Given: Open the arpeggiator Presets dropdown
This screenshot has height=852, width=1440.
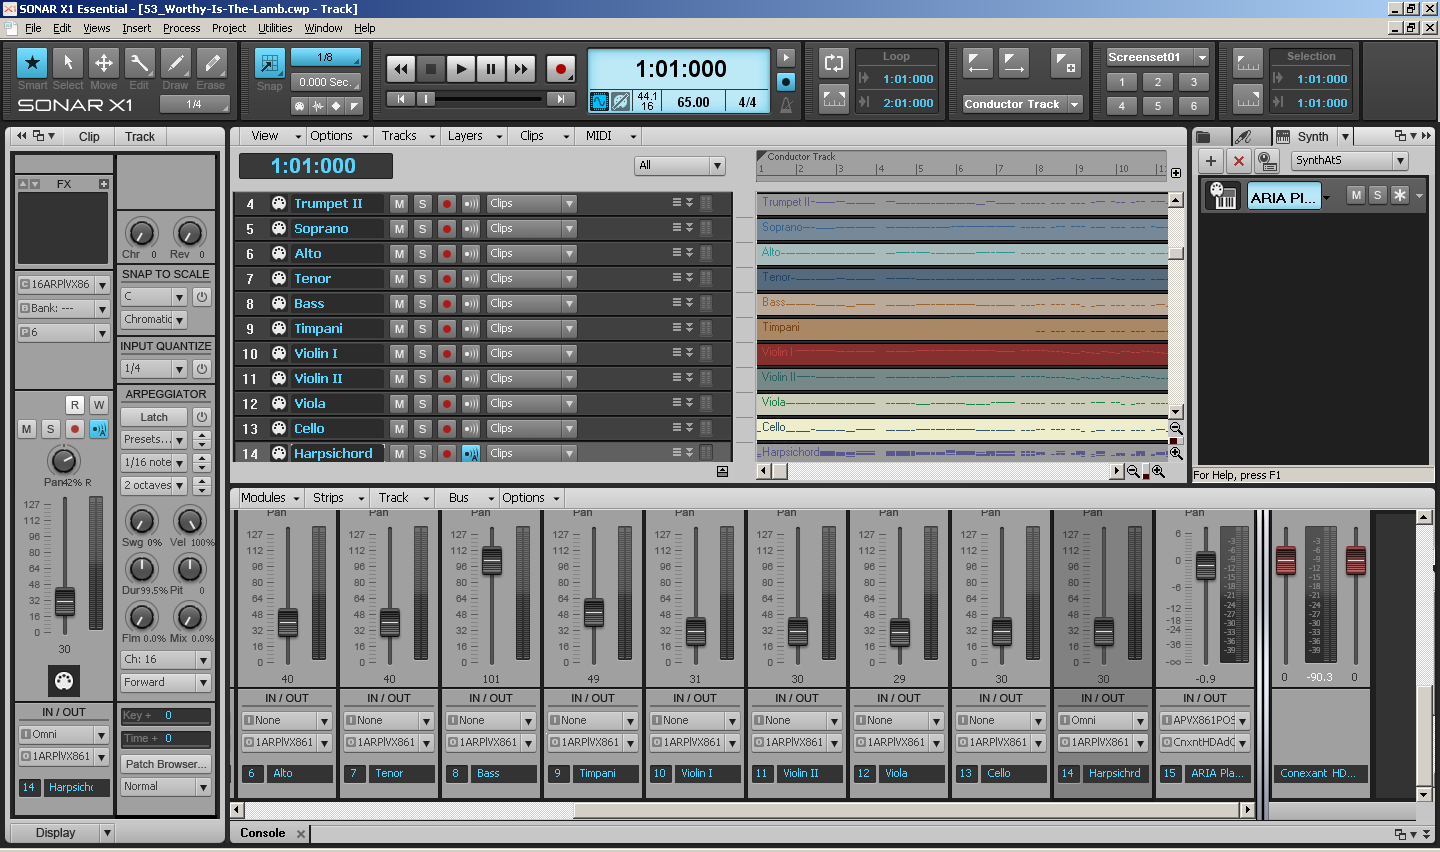Looking at the screenshot, I should click(x=154, y=439).
